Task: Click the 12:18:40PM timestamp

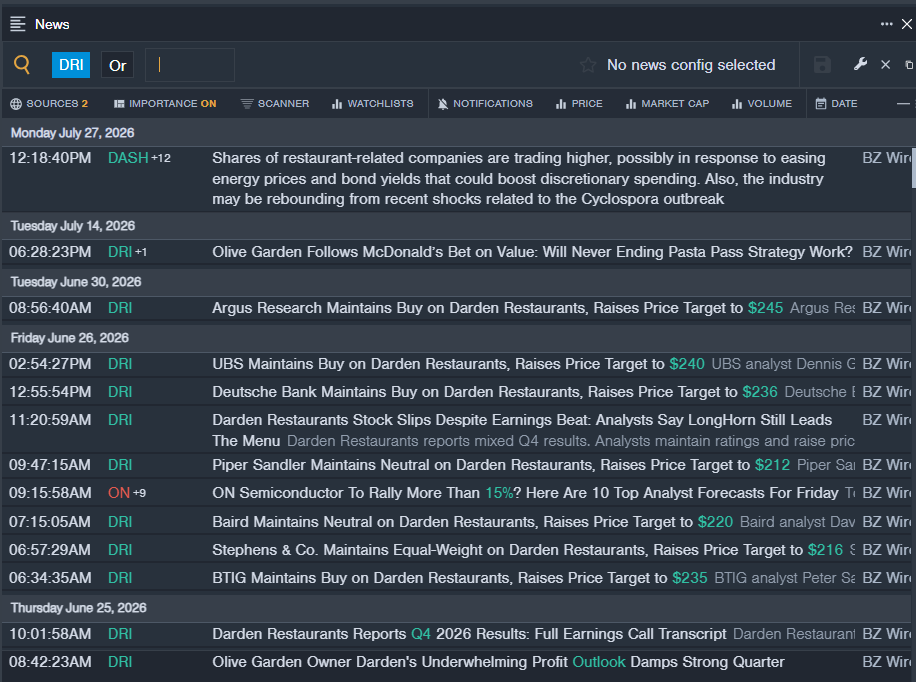Action: tap(50, 158)
